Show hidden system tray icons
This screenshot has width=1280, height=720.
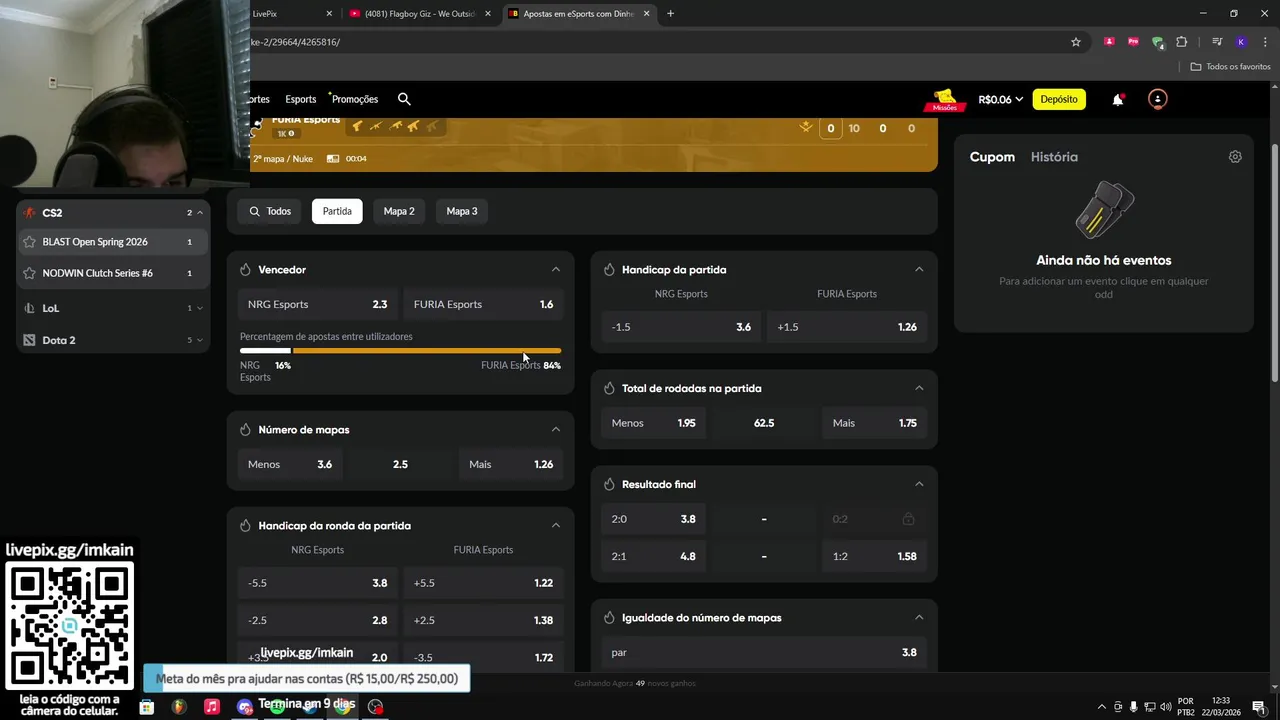[1102, 707]
